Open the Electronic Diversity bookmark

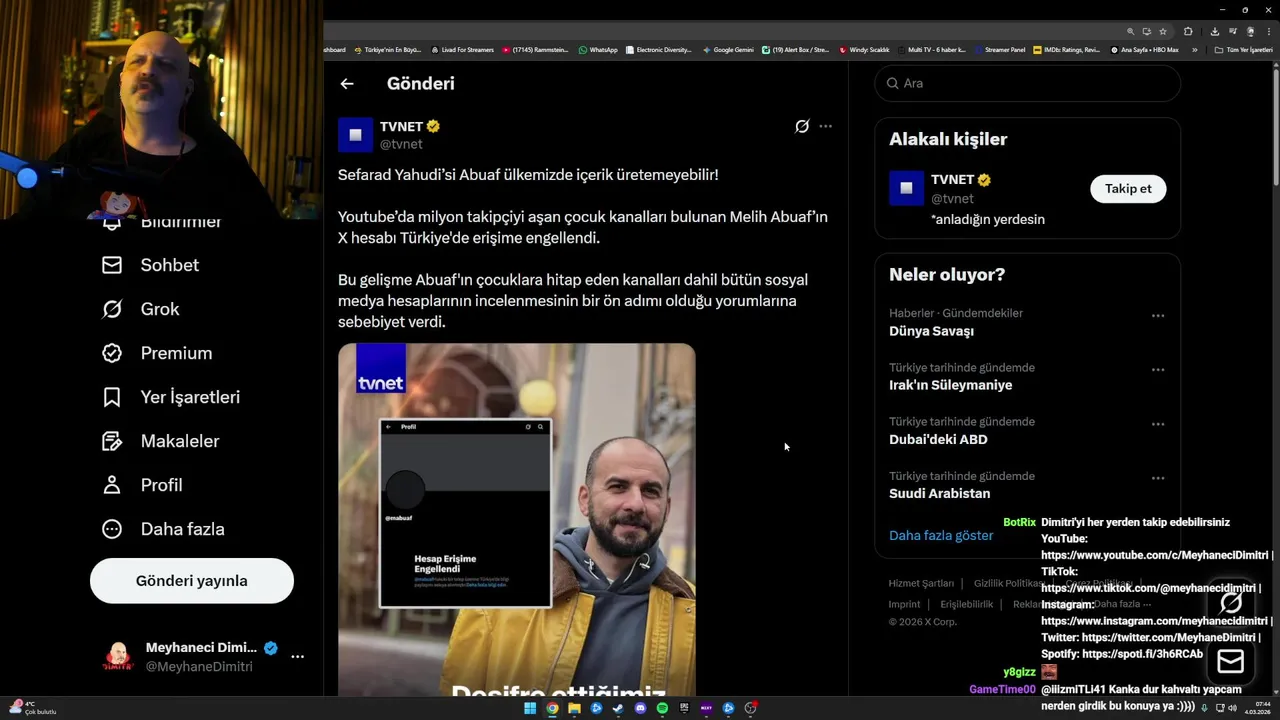coord(659,50)
